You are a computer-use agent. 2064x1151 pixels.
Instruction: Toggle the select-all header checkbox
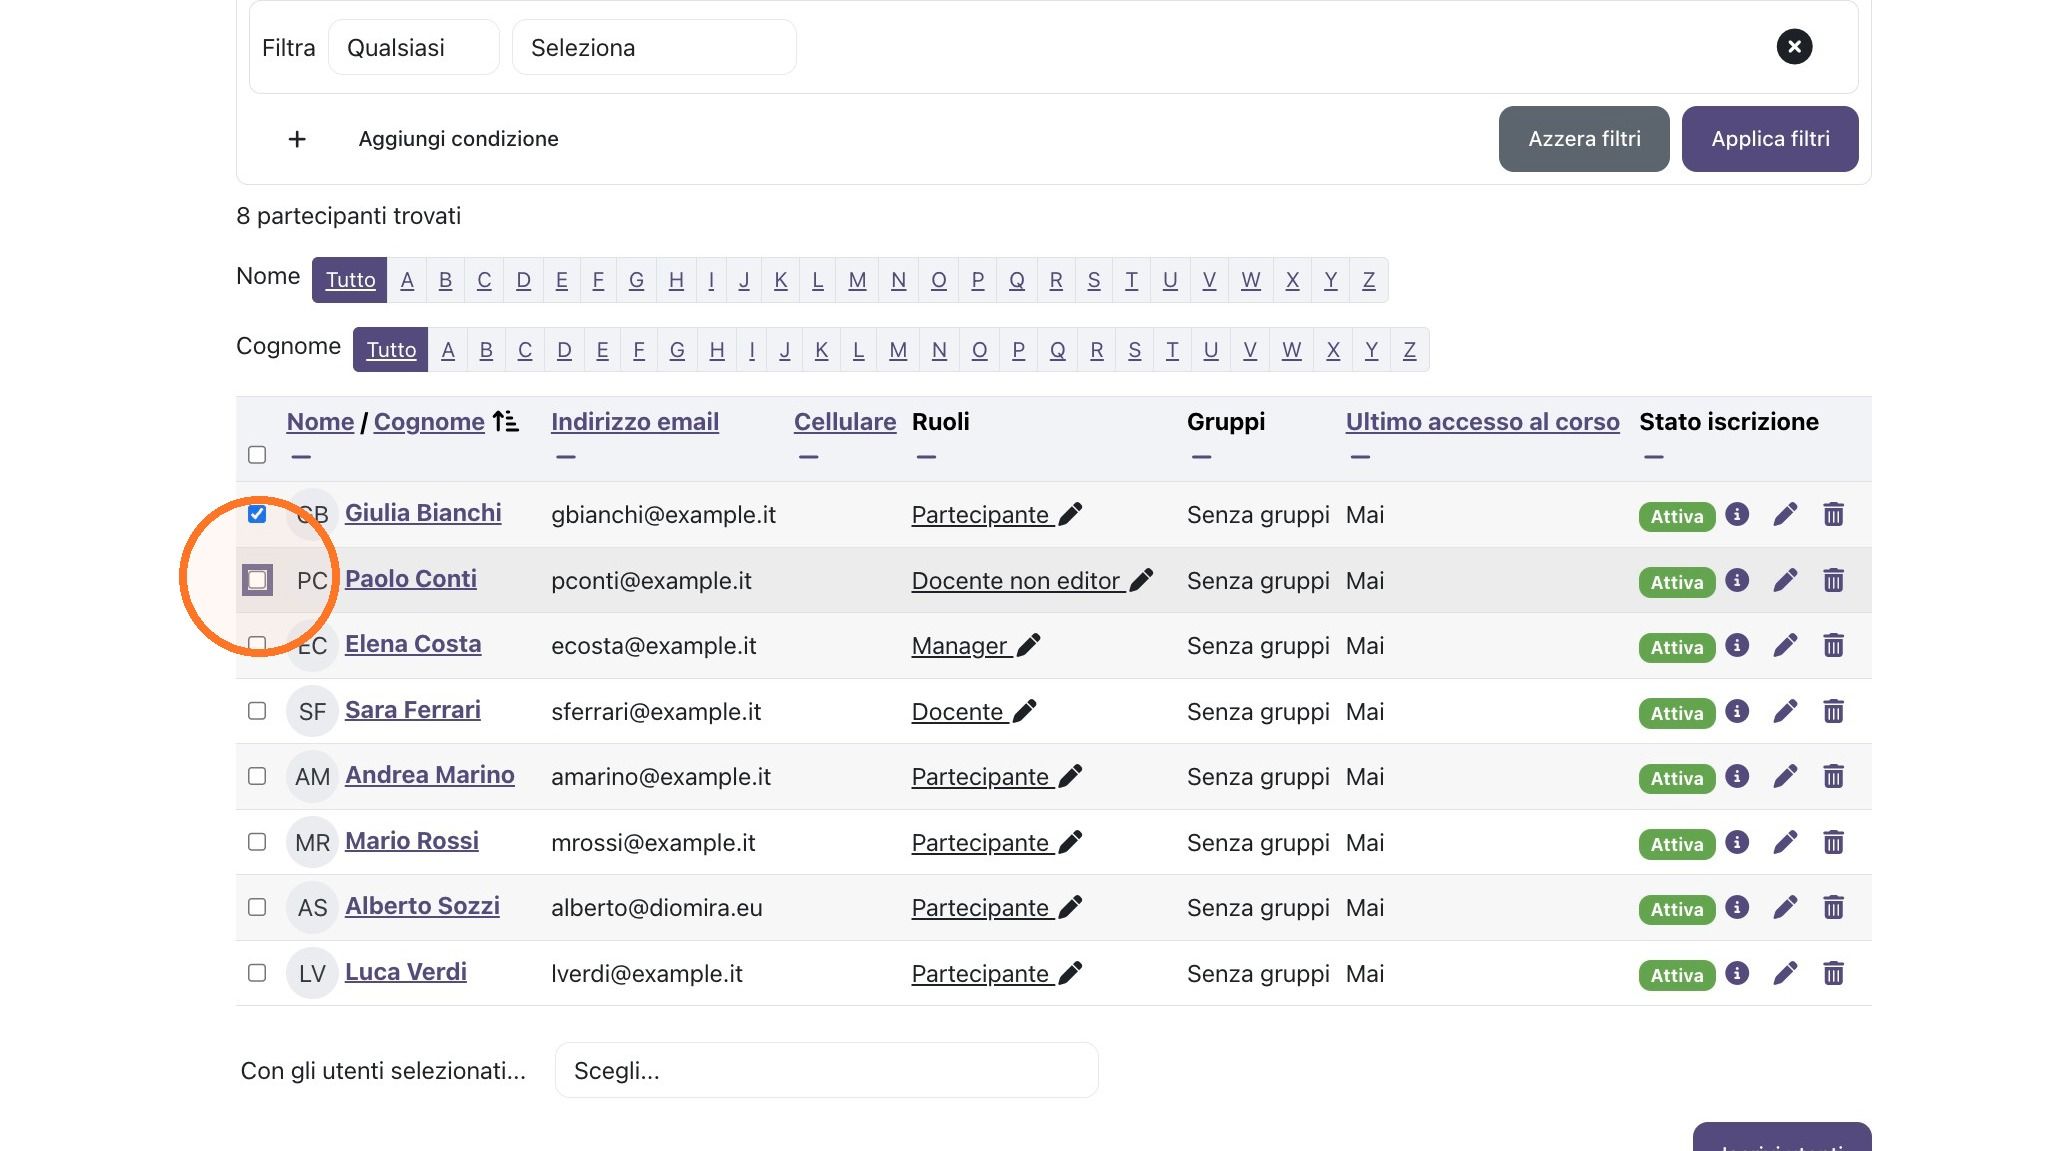click(257, 455)
